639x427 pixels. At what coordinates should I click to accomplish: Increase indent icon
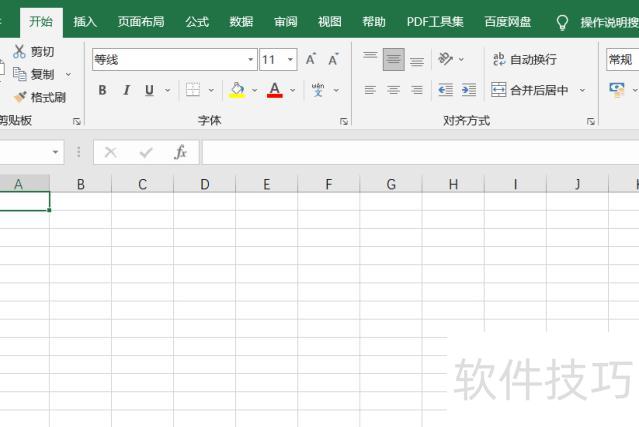tap(469, 90)
